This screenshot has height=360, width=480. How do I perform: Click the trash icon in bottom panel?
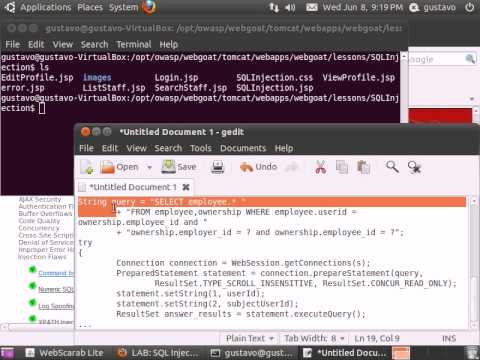coord(472,353)
